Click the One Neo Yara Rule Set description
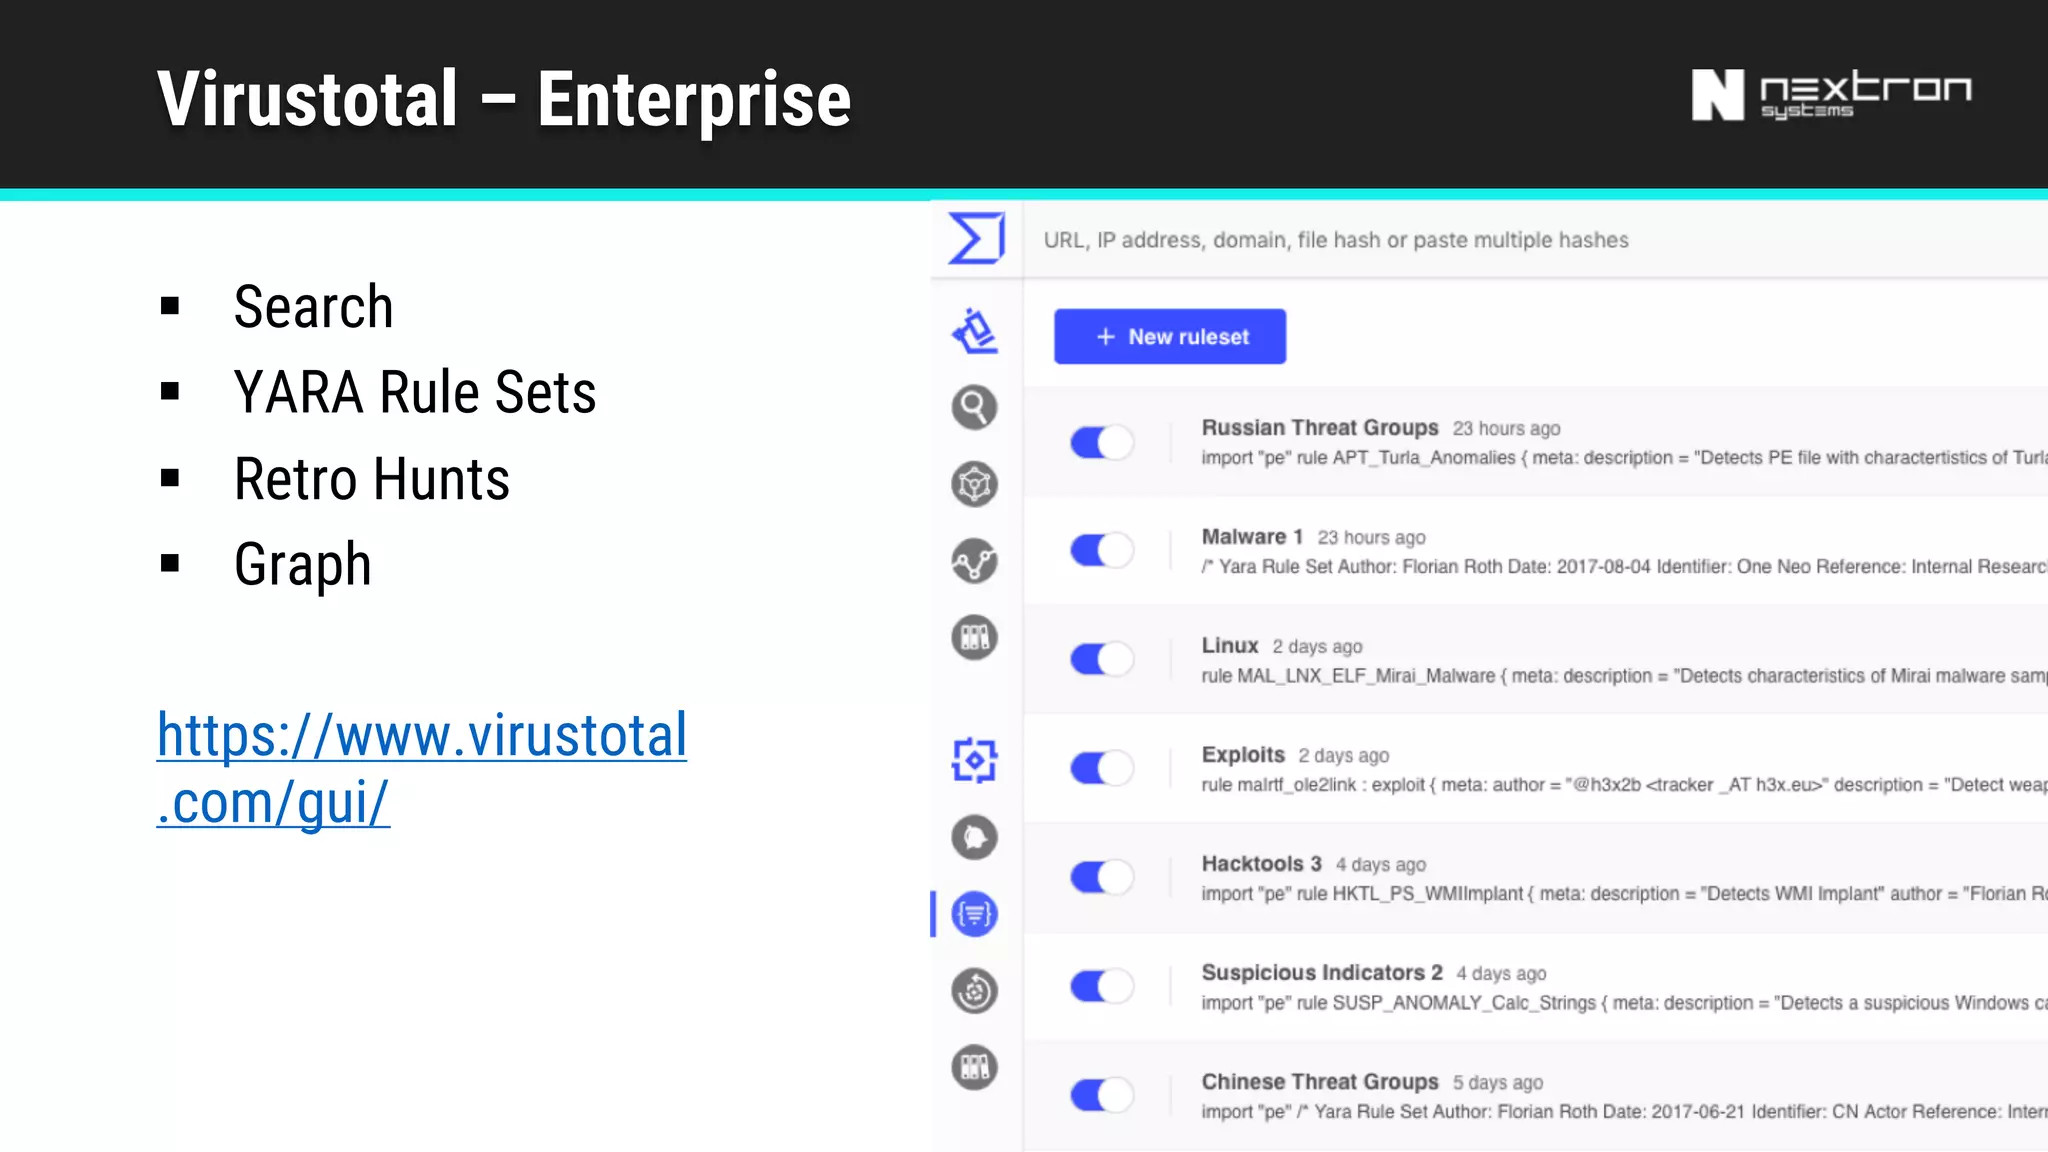This screenshot has width=2048, height=1152. 1624,567
